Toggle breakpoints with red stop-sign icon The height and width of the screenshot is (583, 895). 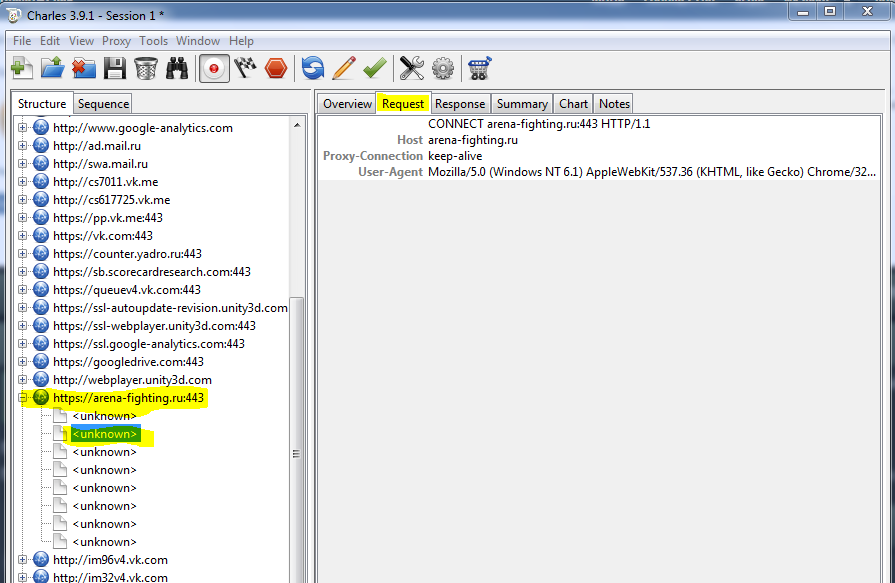pos(276,69)
